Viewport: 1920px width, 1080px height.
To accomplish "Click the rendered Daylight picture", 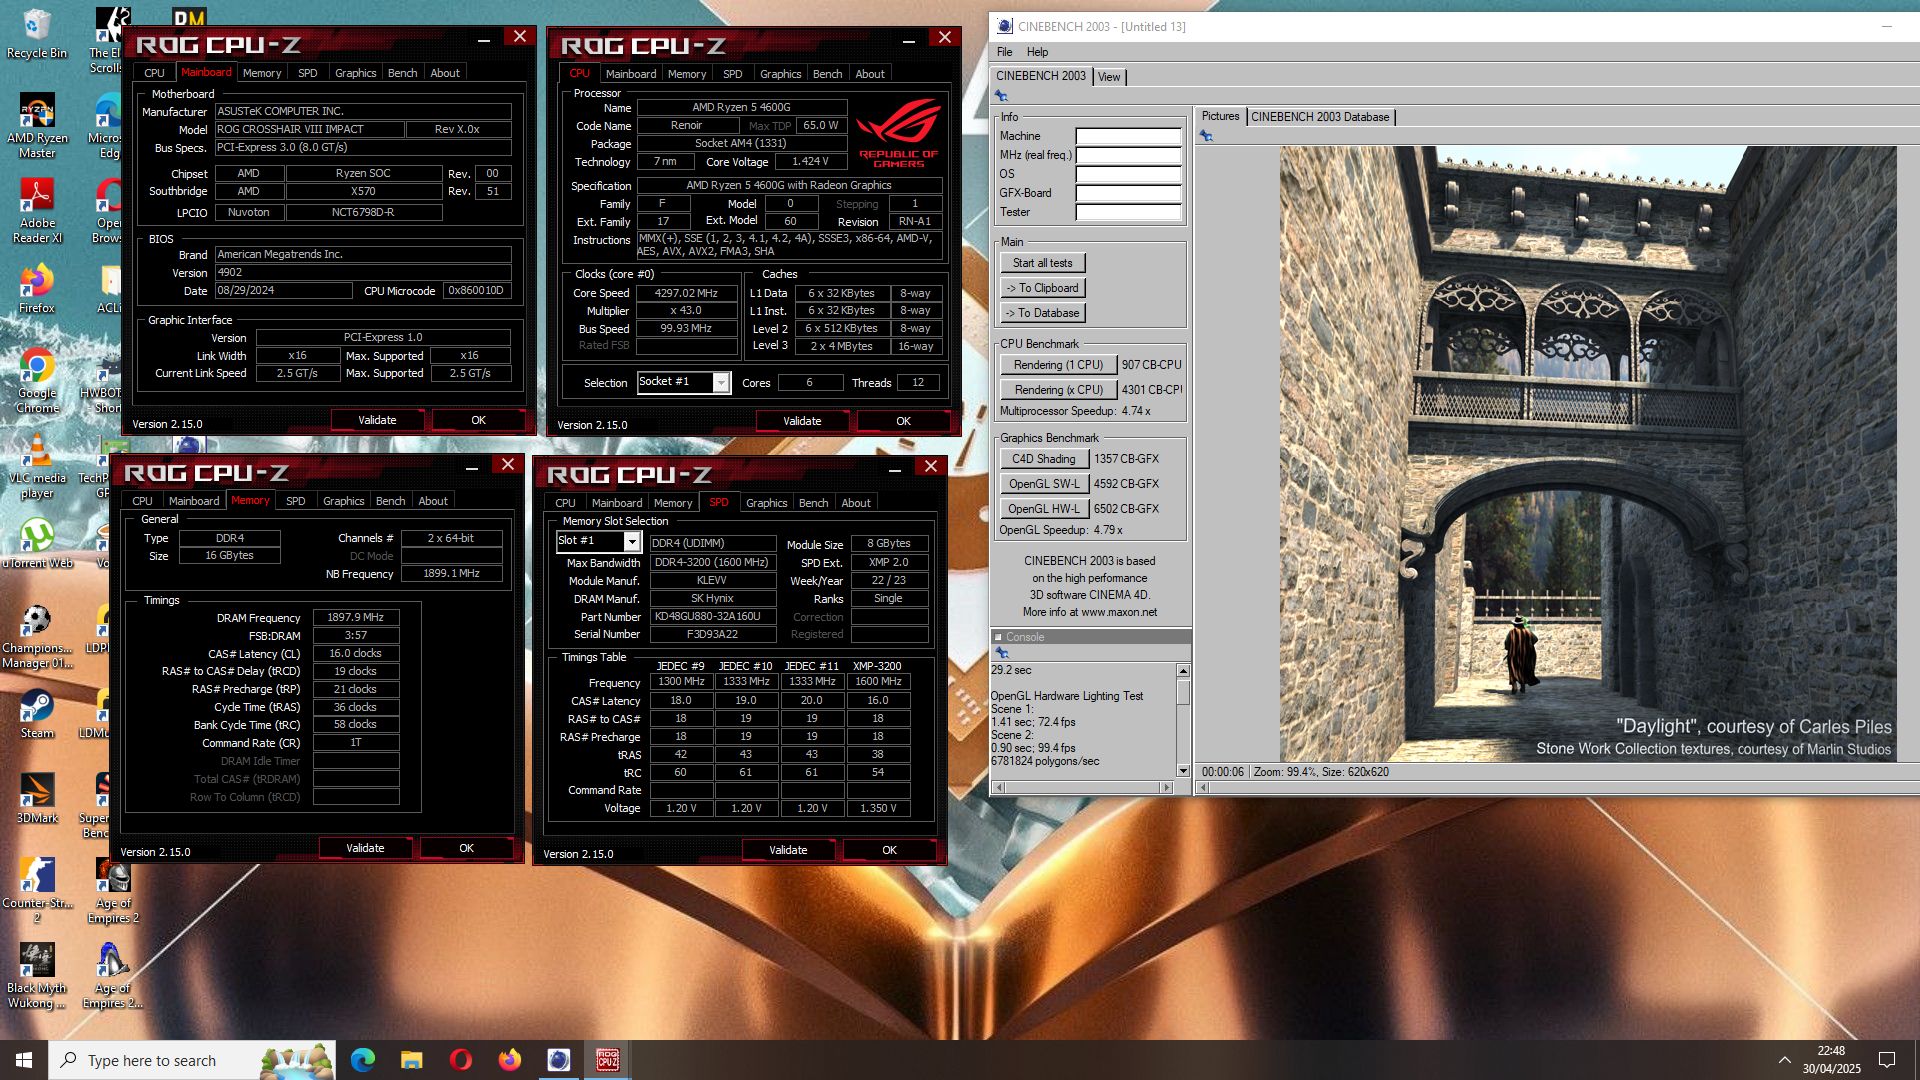I will tap(1588, 454).
